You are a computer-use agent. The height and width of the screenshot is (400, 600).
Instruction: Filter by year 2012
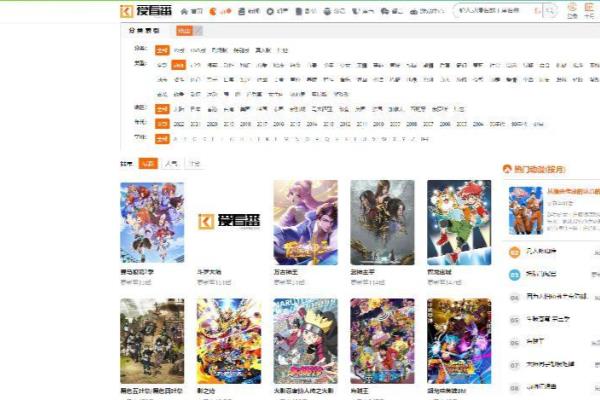345,124
